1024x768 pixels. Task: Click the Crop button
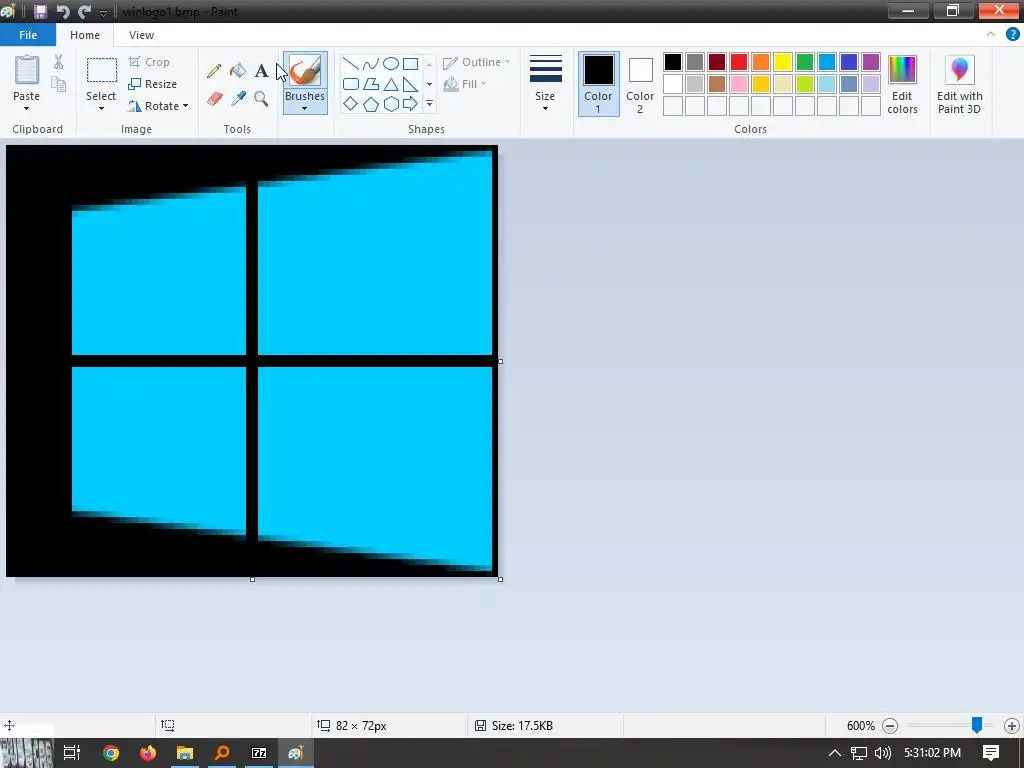click(x=149, y=62)
